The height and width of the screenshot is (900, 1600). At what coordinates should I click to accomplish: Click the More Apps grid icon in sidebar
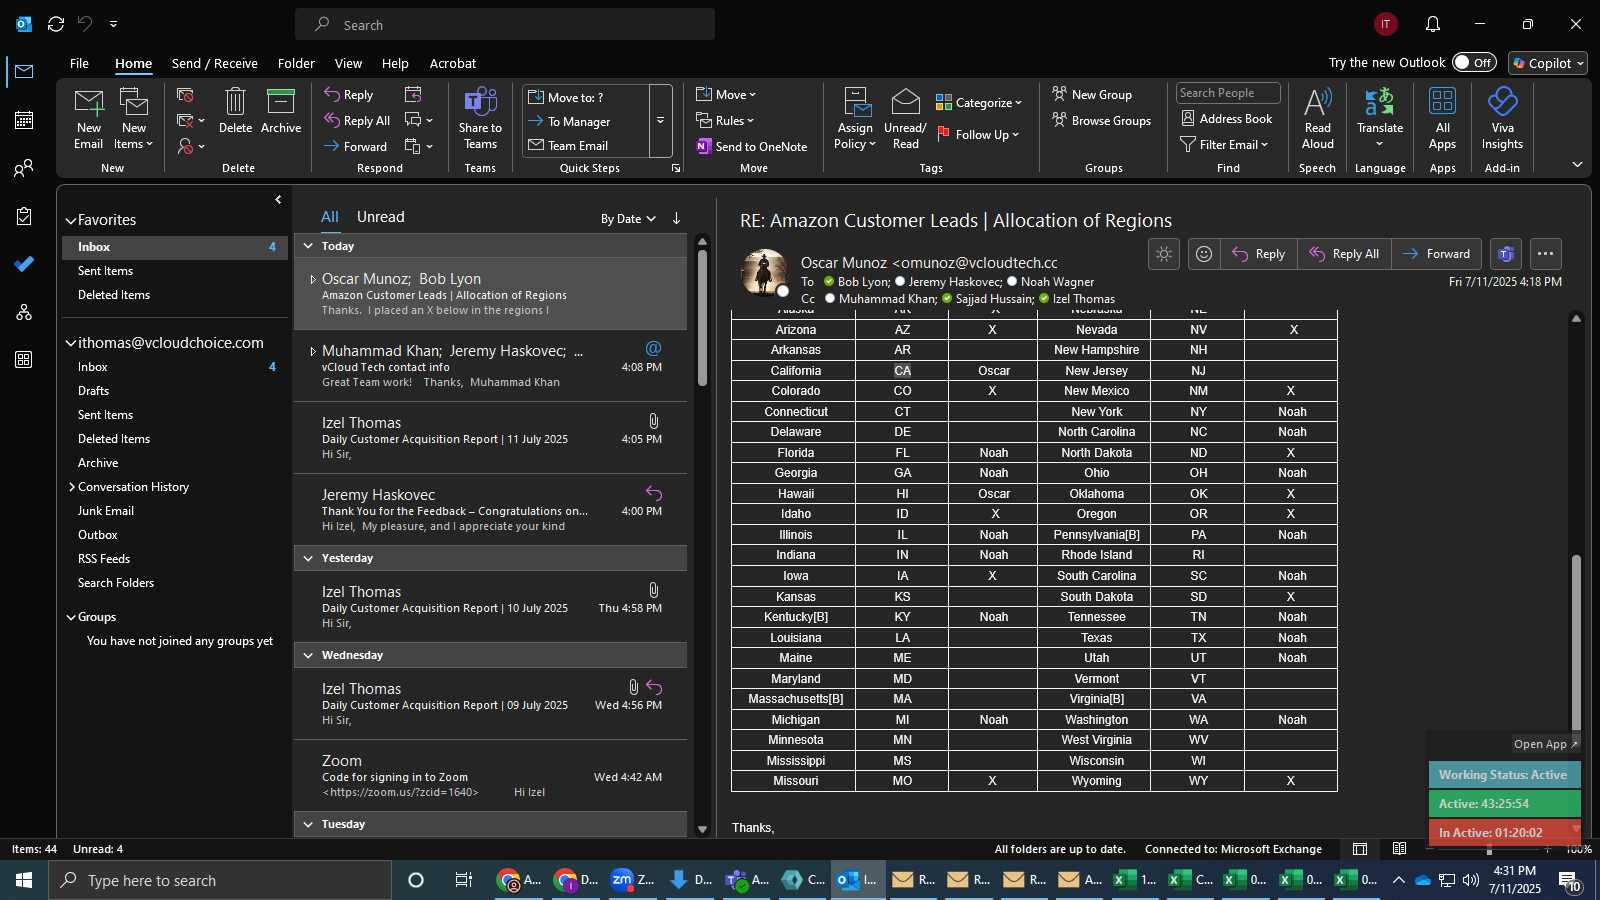24,360
